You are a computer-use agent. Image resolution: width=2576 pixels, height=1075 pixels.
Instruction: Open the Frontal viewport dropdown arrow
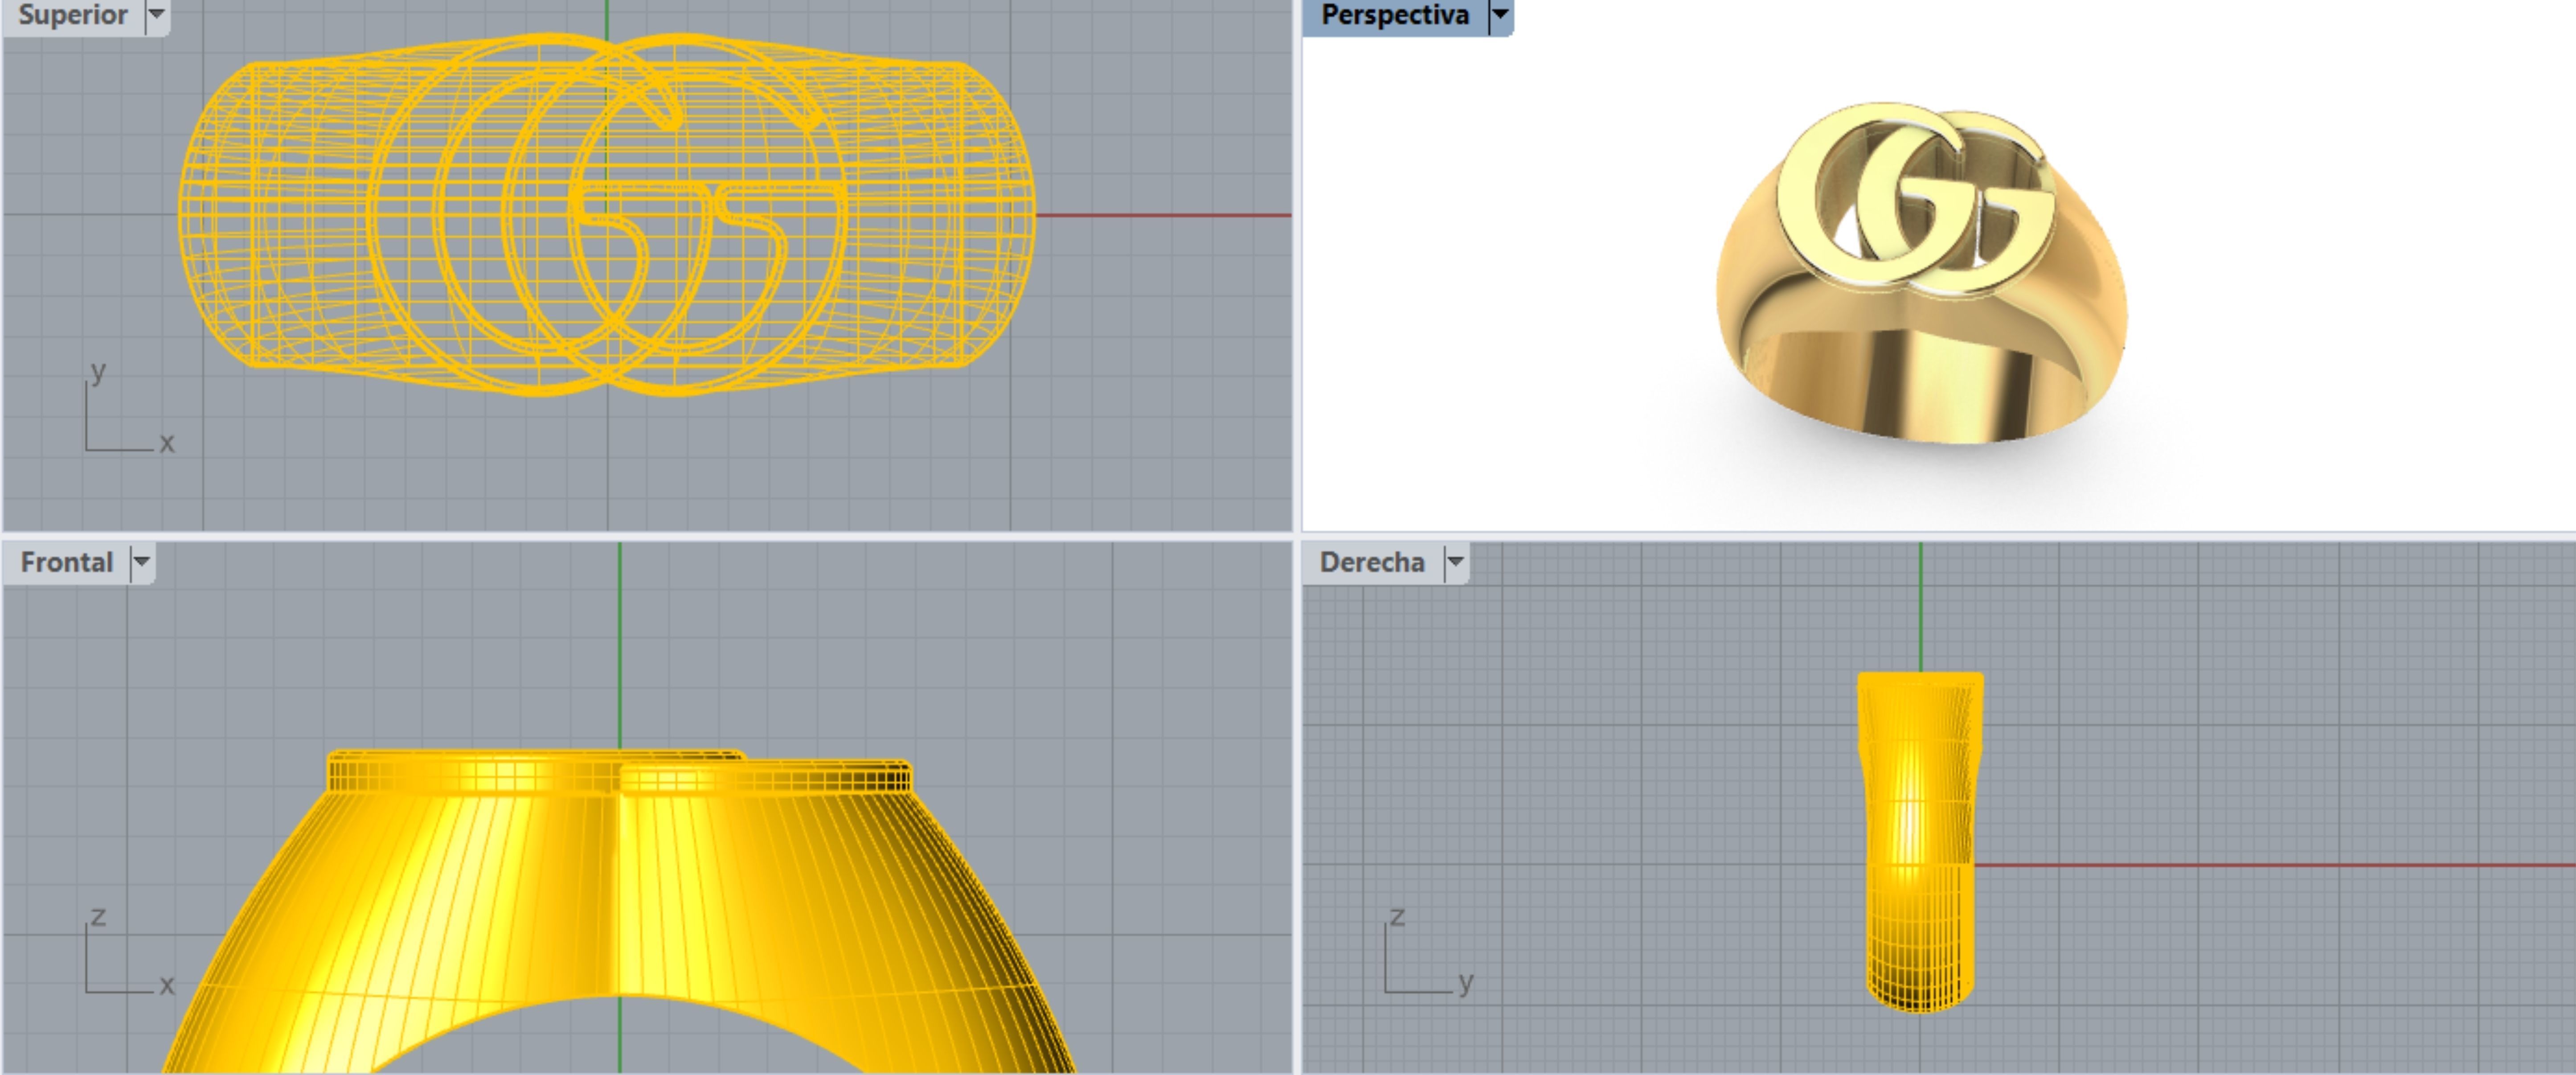coord(142,562)
